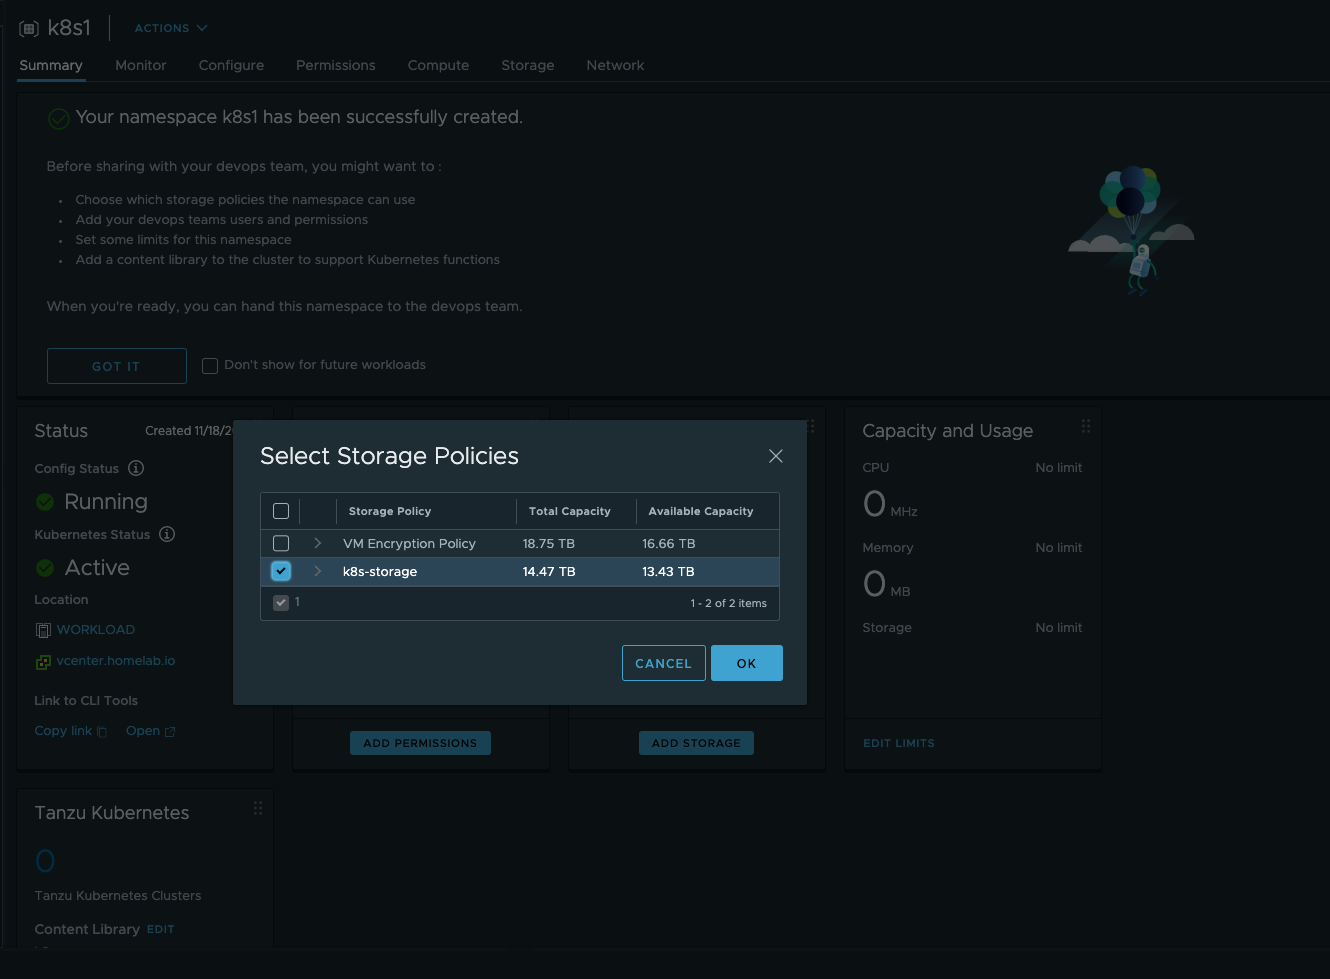Uncheck the k8s-storage policy checkbox
This screenshot has width=1330, height=979.
pyautogui.click(x=281, y=571)
